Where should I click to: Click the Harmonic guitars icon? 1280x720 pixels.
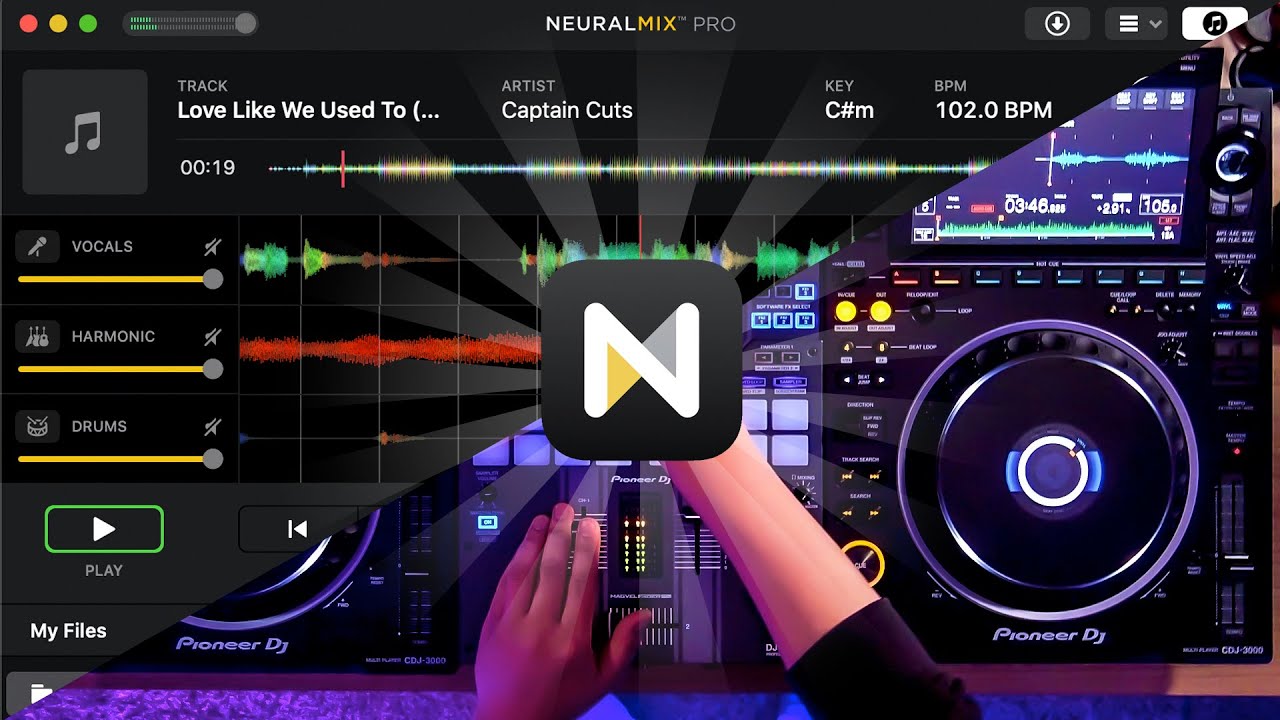pos(38,337)
